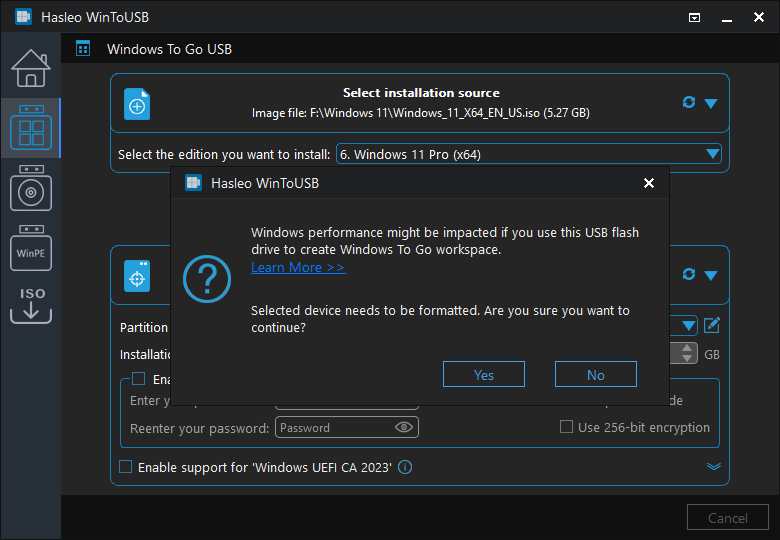Open the Windows edition dropdown
This screenshot has height=540, width=780.
(529, 154)
